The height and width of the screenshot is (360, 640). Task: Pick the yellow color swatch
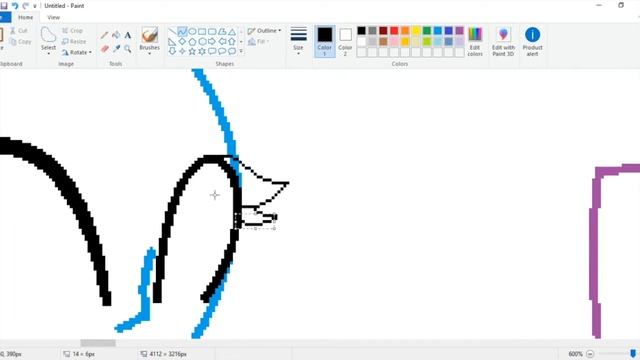coord(416,31)
